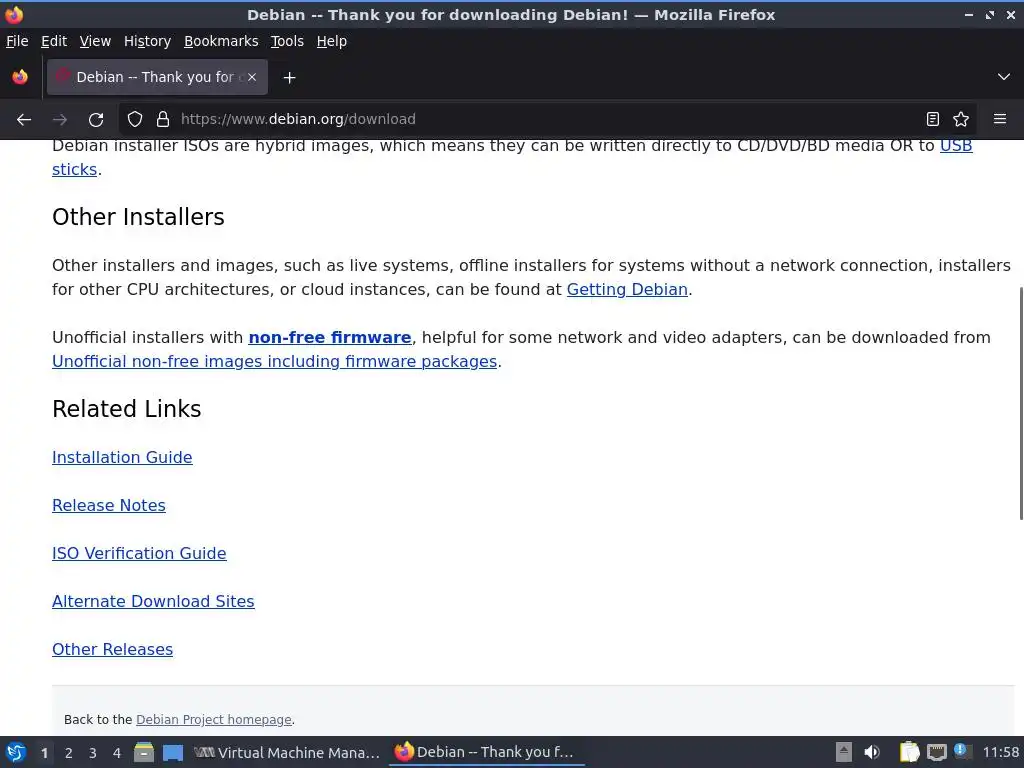Select the Debian Thank you browser tab
1024x768 pixels.
pos(157,77)
